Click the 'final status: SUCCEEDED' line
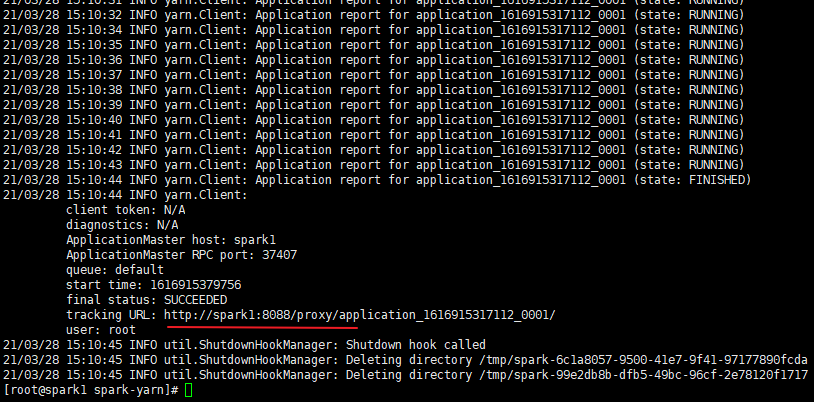Viewport: 814px width, 402px height. pos(146,300)
